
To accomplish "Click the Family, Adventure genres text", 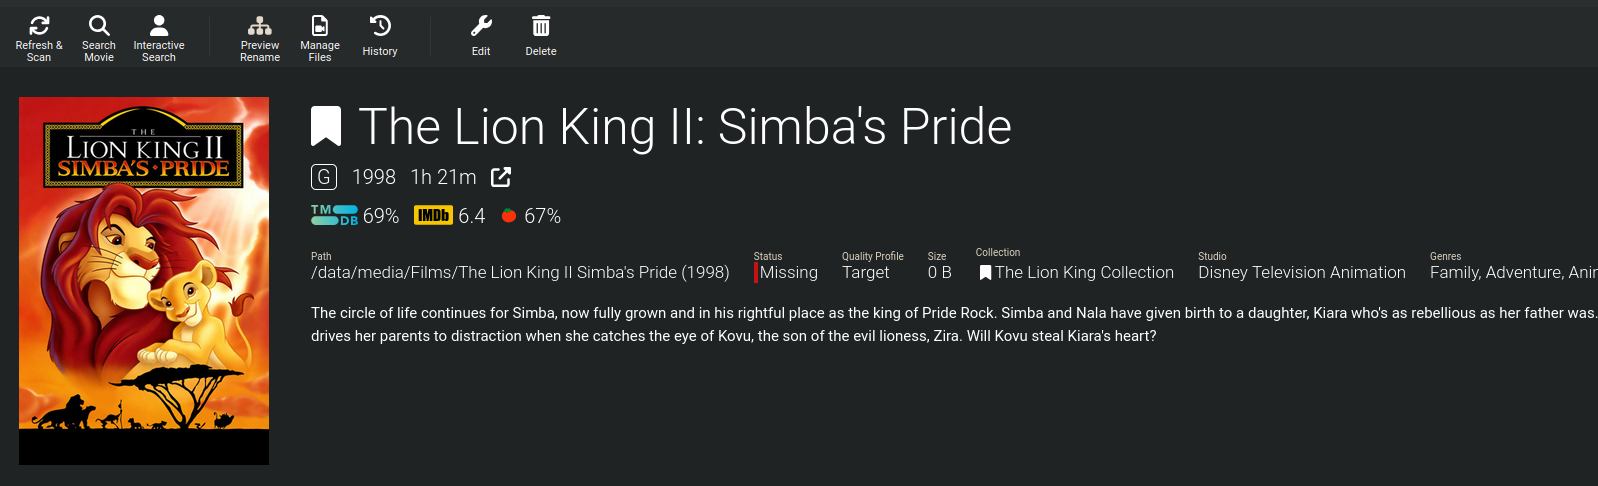I will (x=1512, y=273).
